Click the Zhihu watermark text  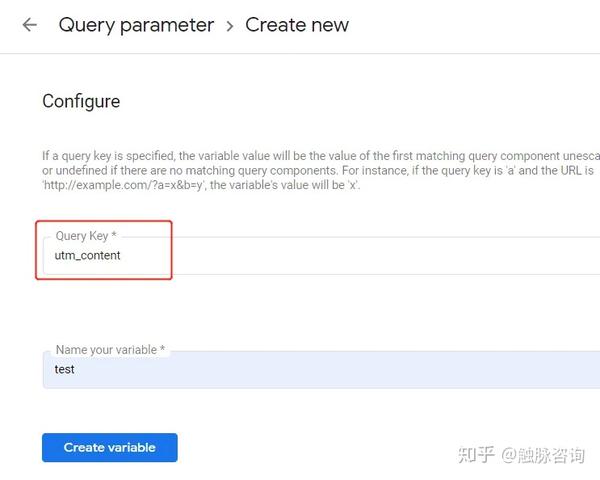click(521, 455)
